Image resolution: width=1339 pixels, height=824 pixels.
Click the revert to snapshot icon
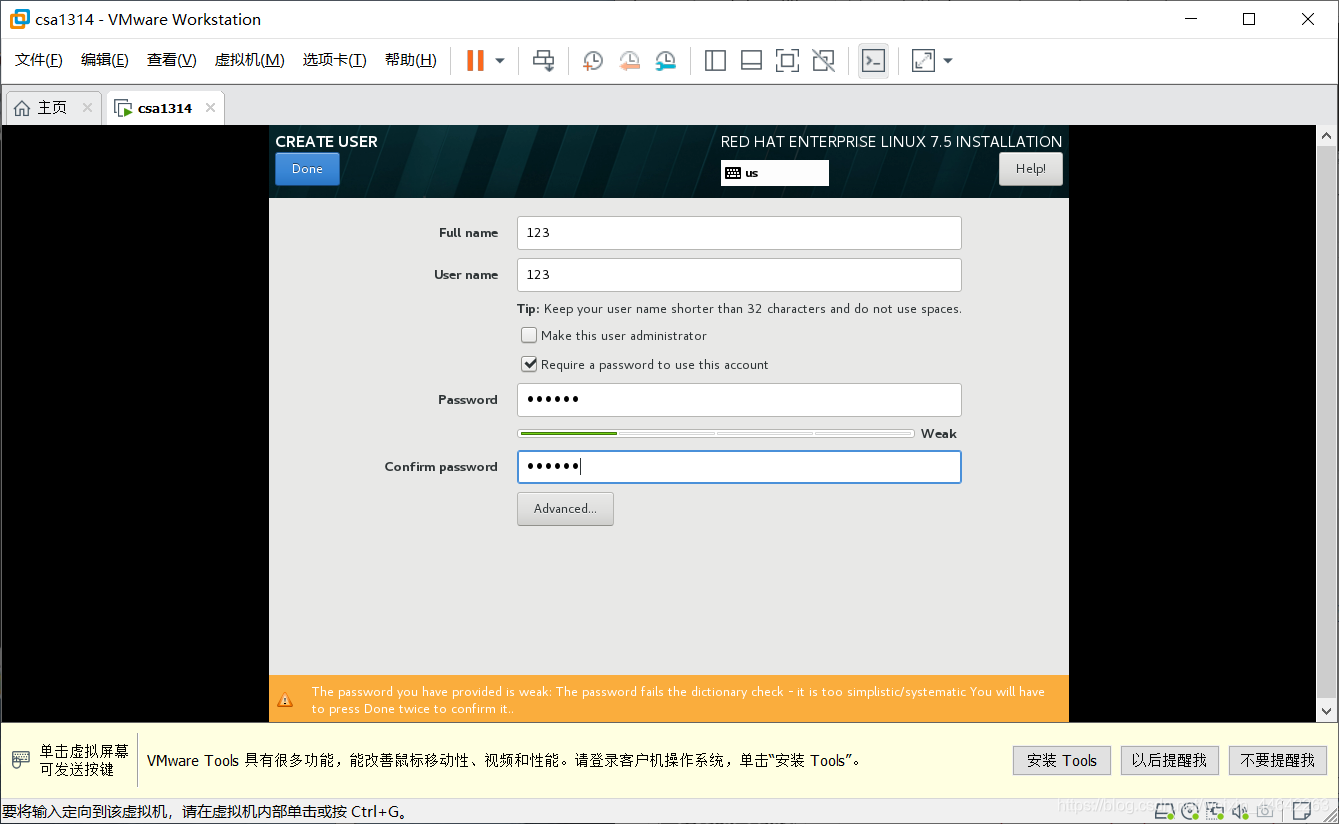click(x=629, y=61)
